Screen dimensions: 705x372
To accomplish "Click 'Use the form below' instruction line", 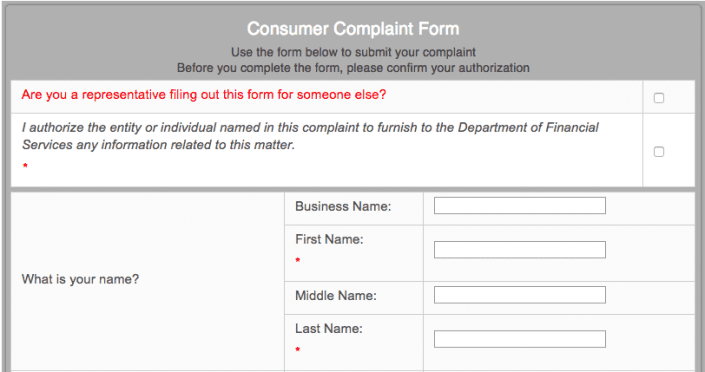I will (353, 52).
